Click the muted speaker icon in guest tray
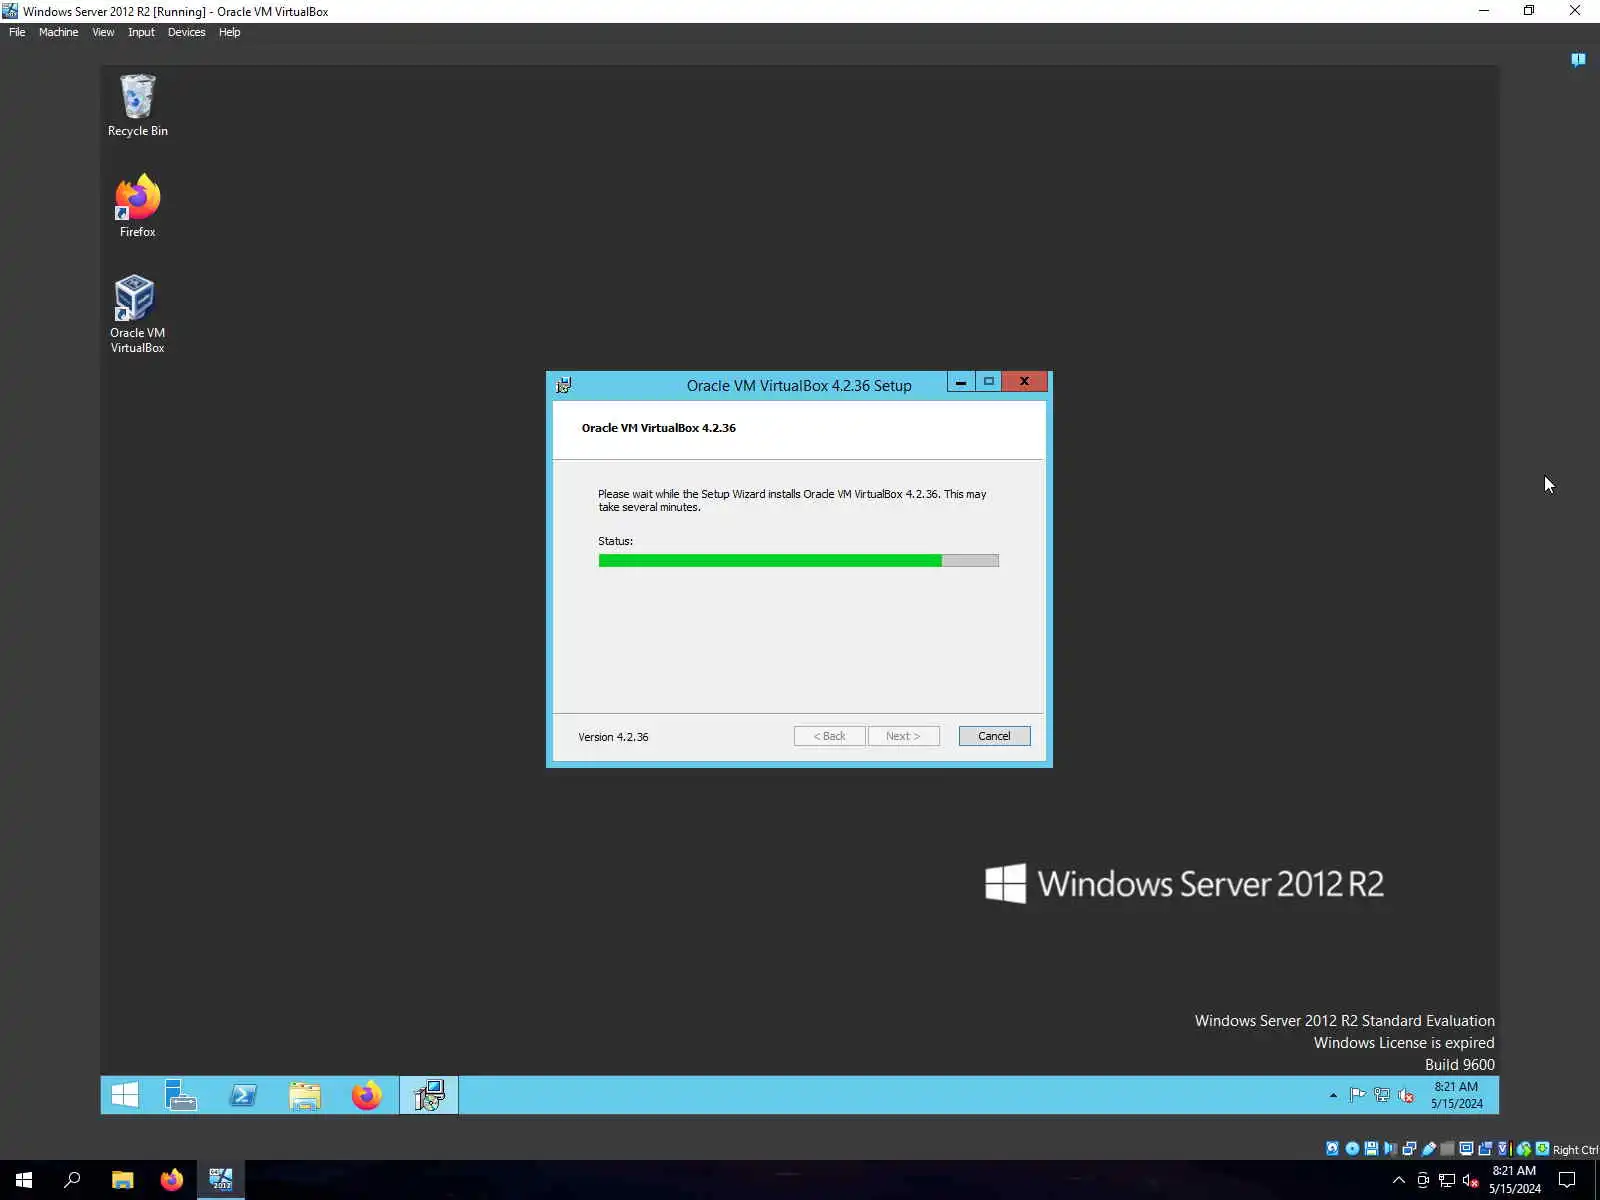Image resolution: width=1600 pixels, height=1200 pixels. click(1406, 1095)
